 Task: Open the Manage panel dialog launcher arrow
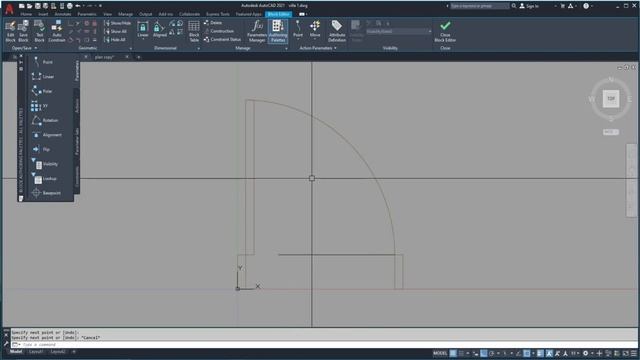click(x=286, y=49)
